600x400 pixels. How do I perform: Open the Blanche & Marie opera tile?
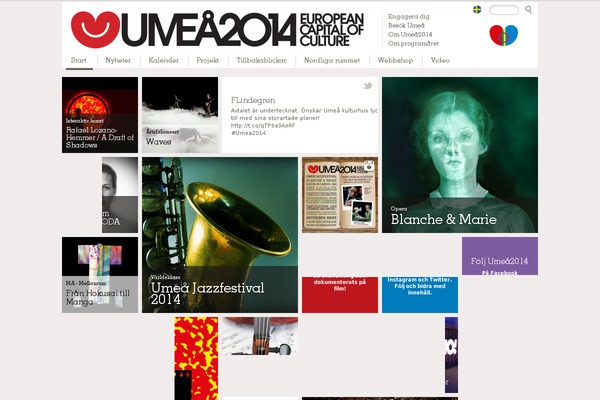(x=460, y=155)
